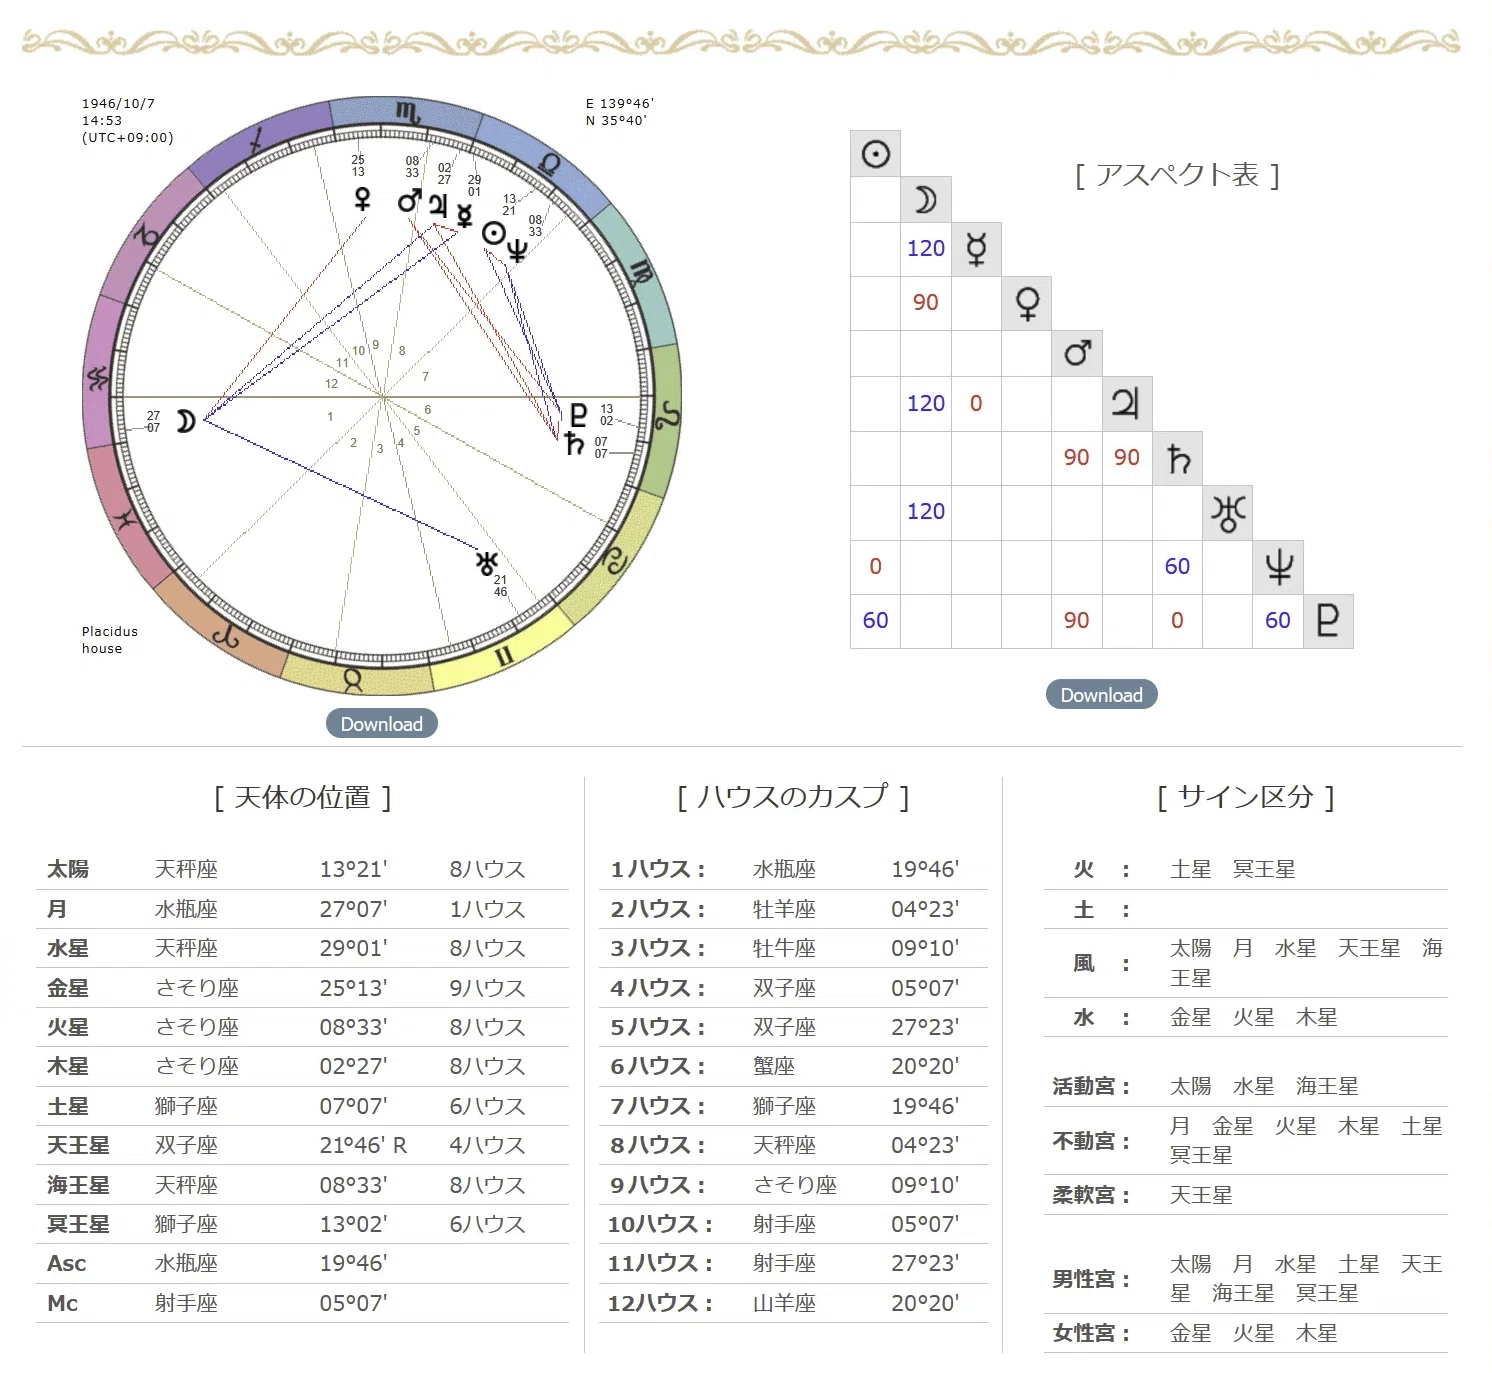
Task: Click the Moon–Uranus aspect cell showing 120
Action: tap(926, 512)
